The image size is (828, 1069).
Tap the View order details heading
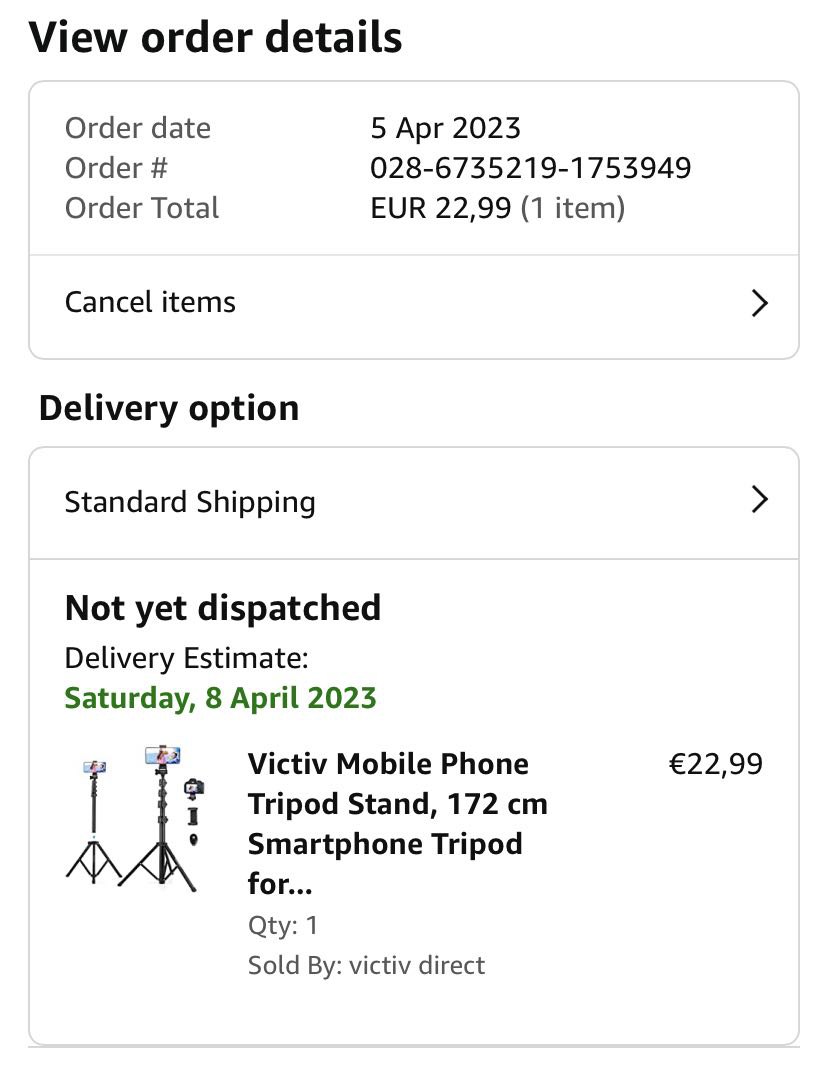click(x=215, y=38)
